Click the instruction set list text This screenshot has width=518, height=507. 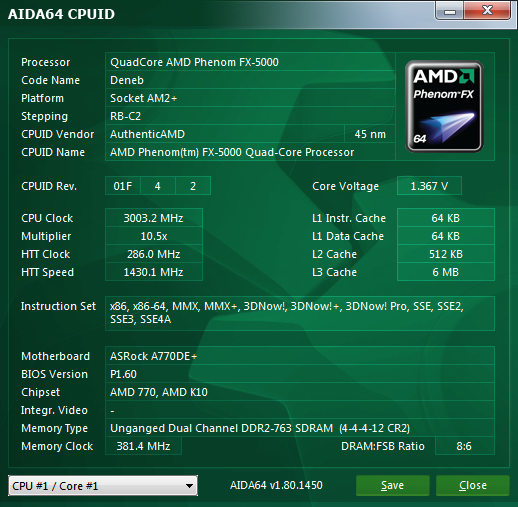(287, 313)
